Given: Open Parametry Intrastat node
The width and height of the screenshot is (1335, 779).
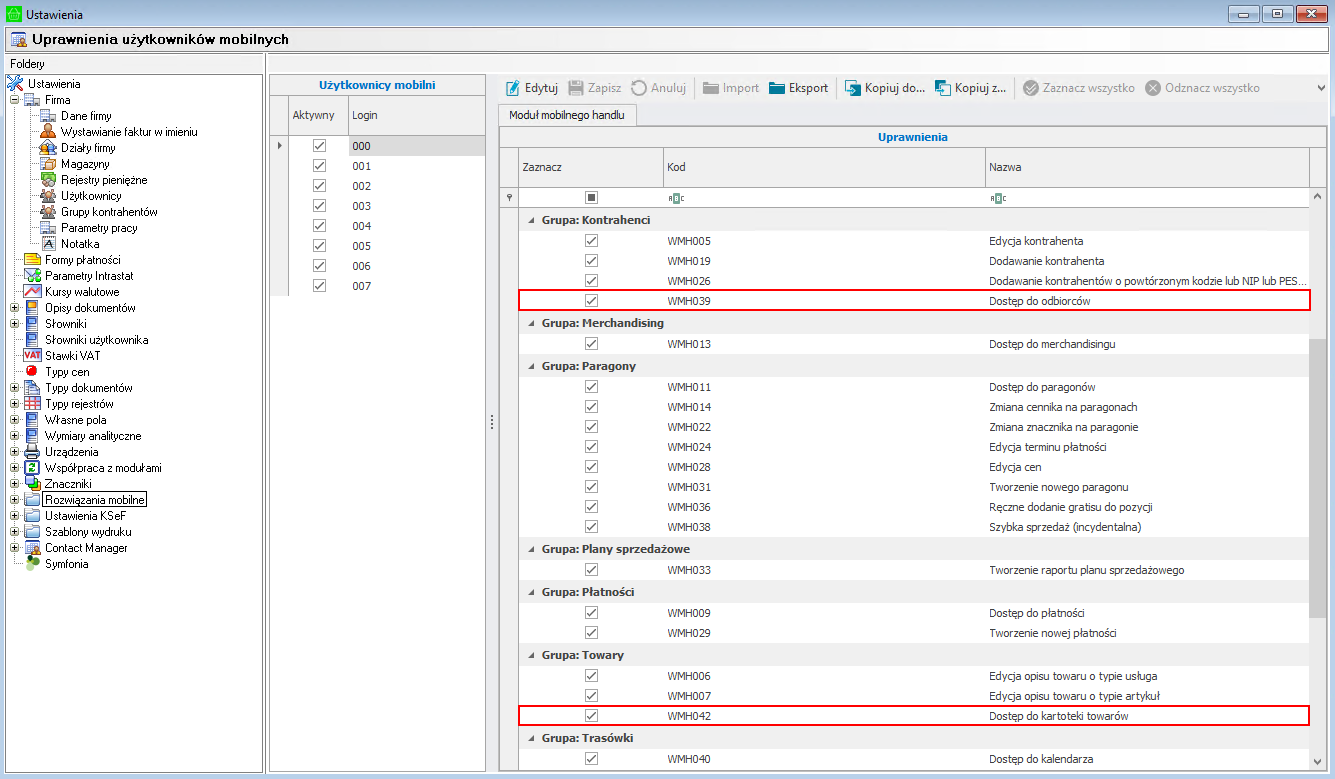Looking at the screenshot, I should click(89, 276).
